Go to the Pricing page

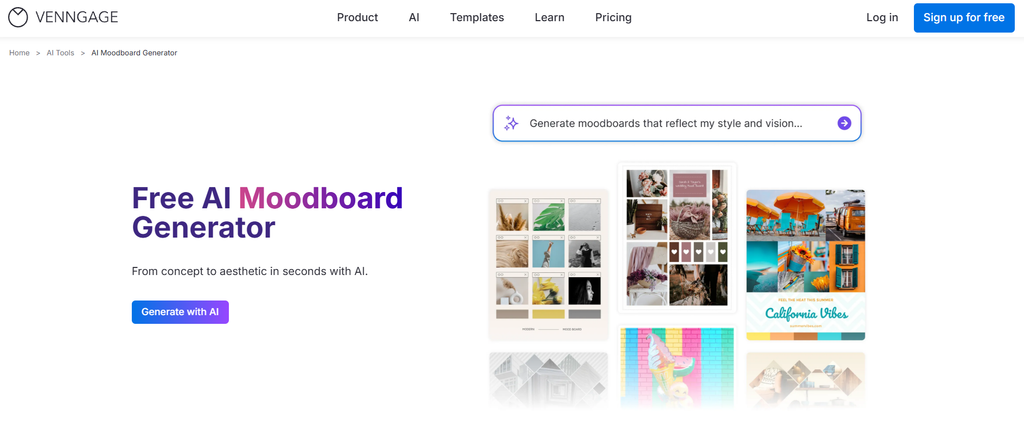tap(613, 18)
